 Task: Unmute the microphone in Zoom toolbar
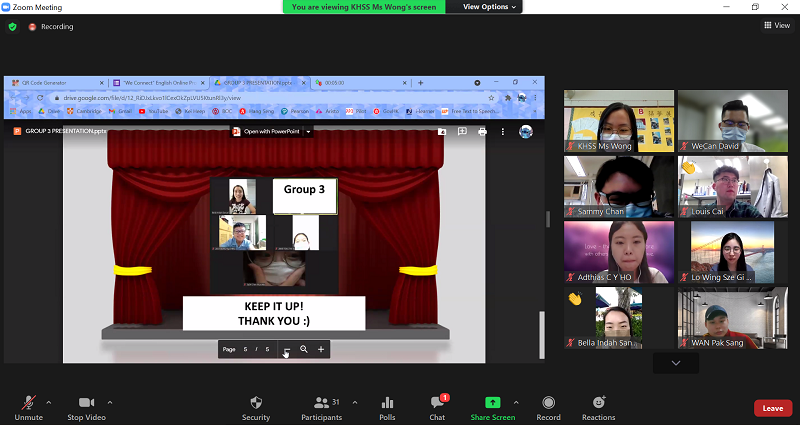click(28, 403)
